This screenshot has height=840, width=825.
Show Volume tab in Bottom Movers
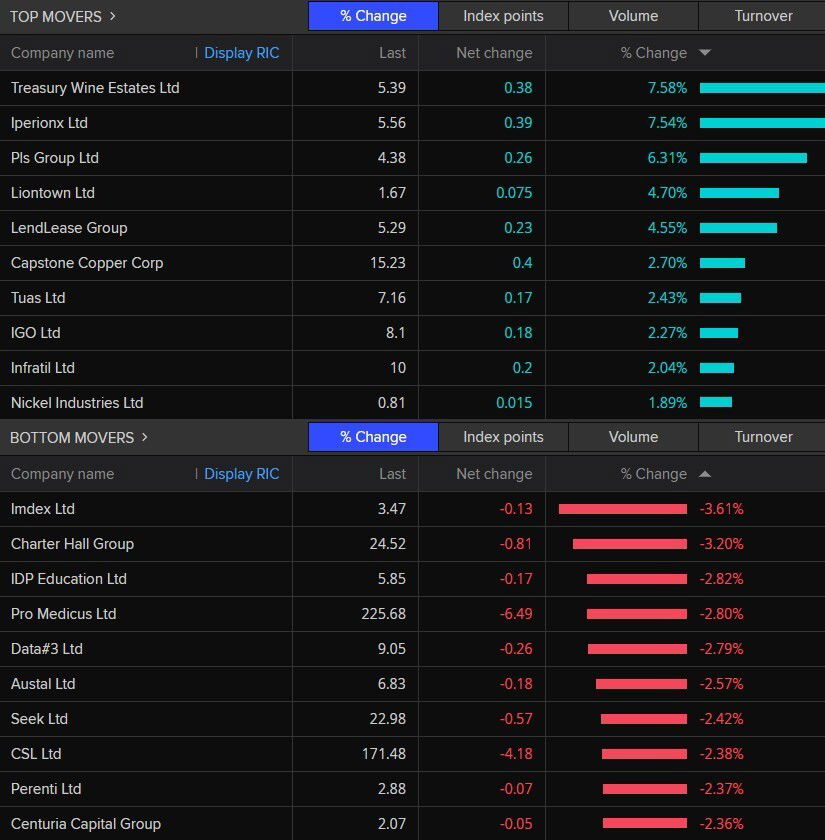[633, 437]
